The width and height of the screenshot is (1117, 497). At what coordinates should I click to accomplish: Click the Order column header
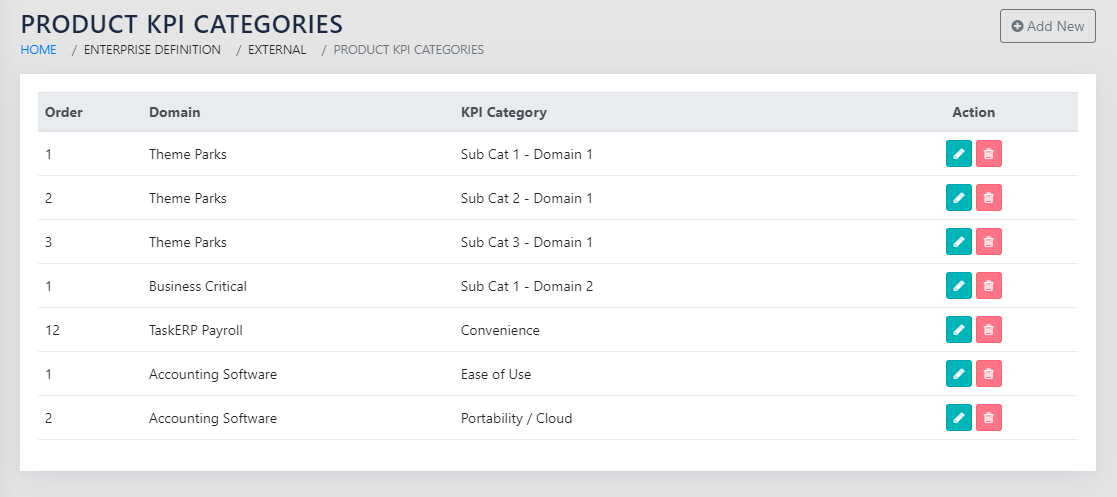[64, 112]
